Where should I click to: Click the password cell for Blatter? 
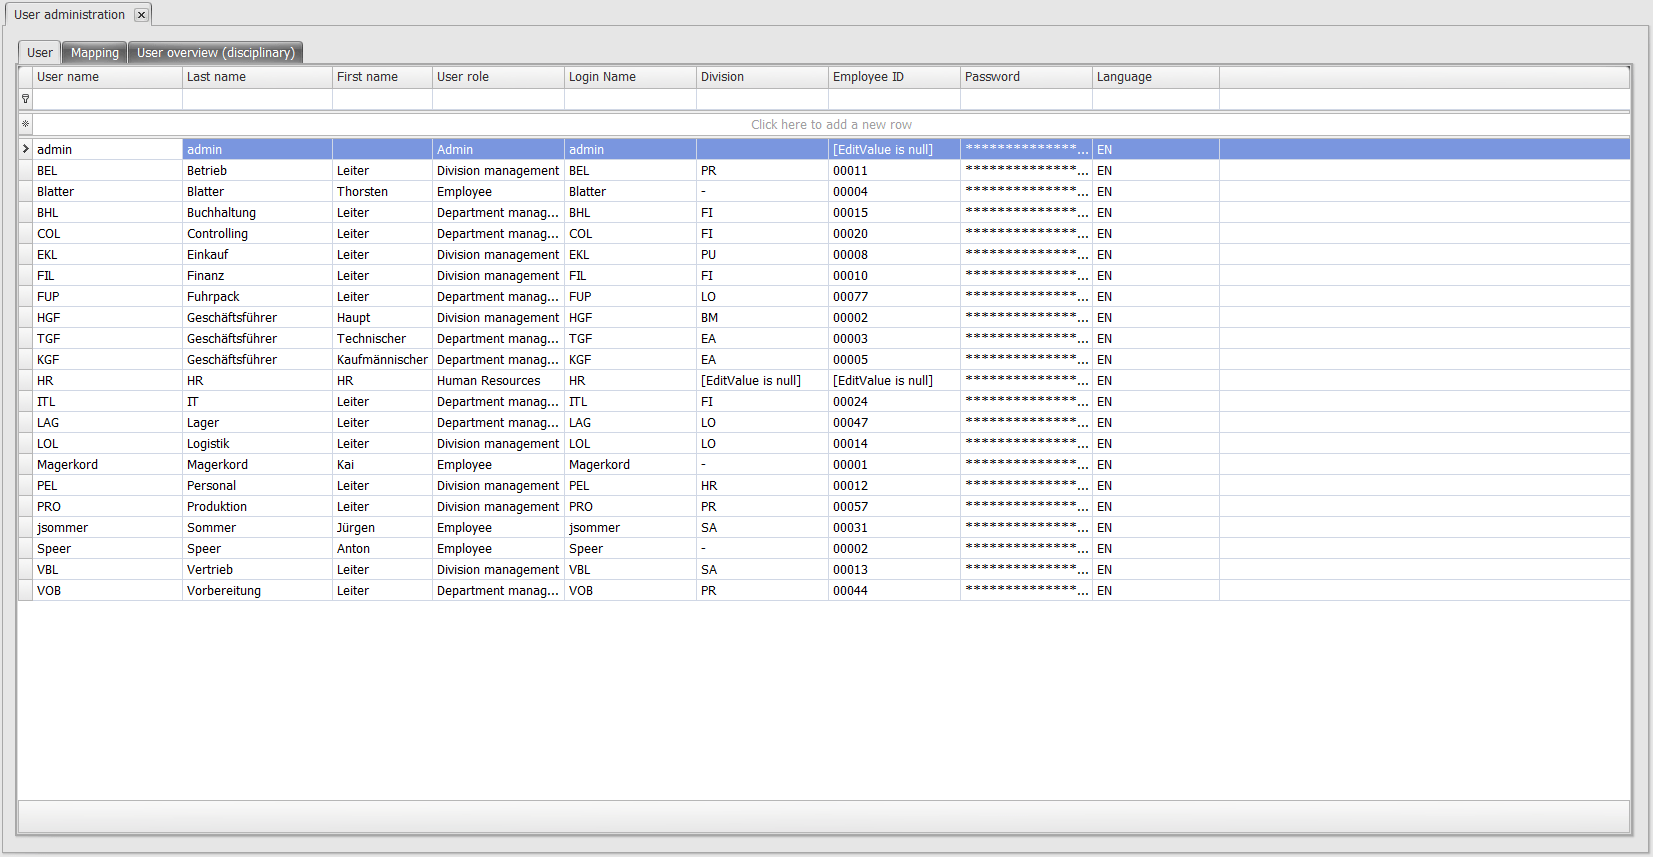[1025, 192]
